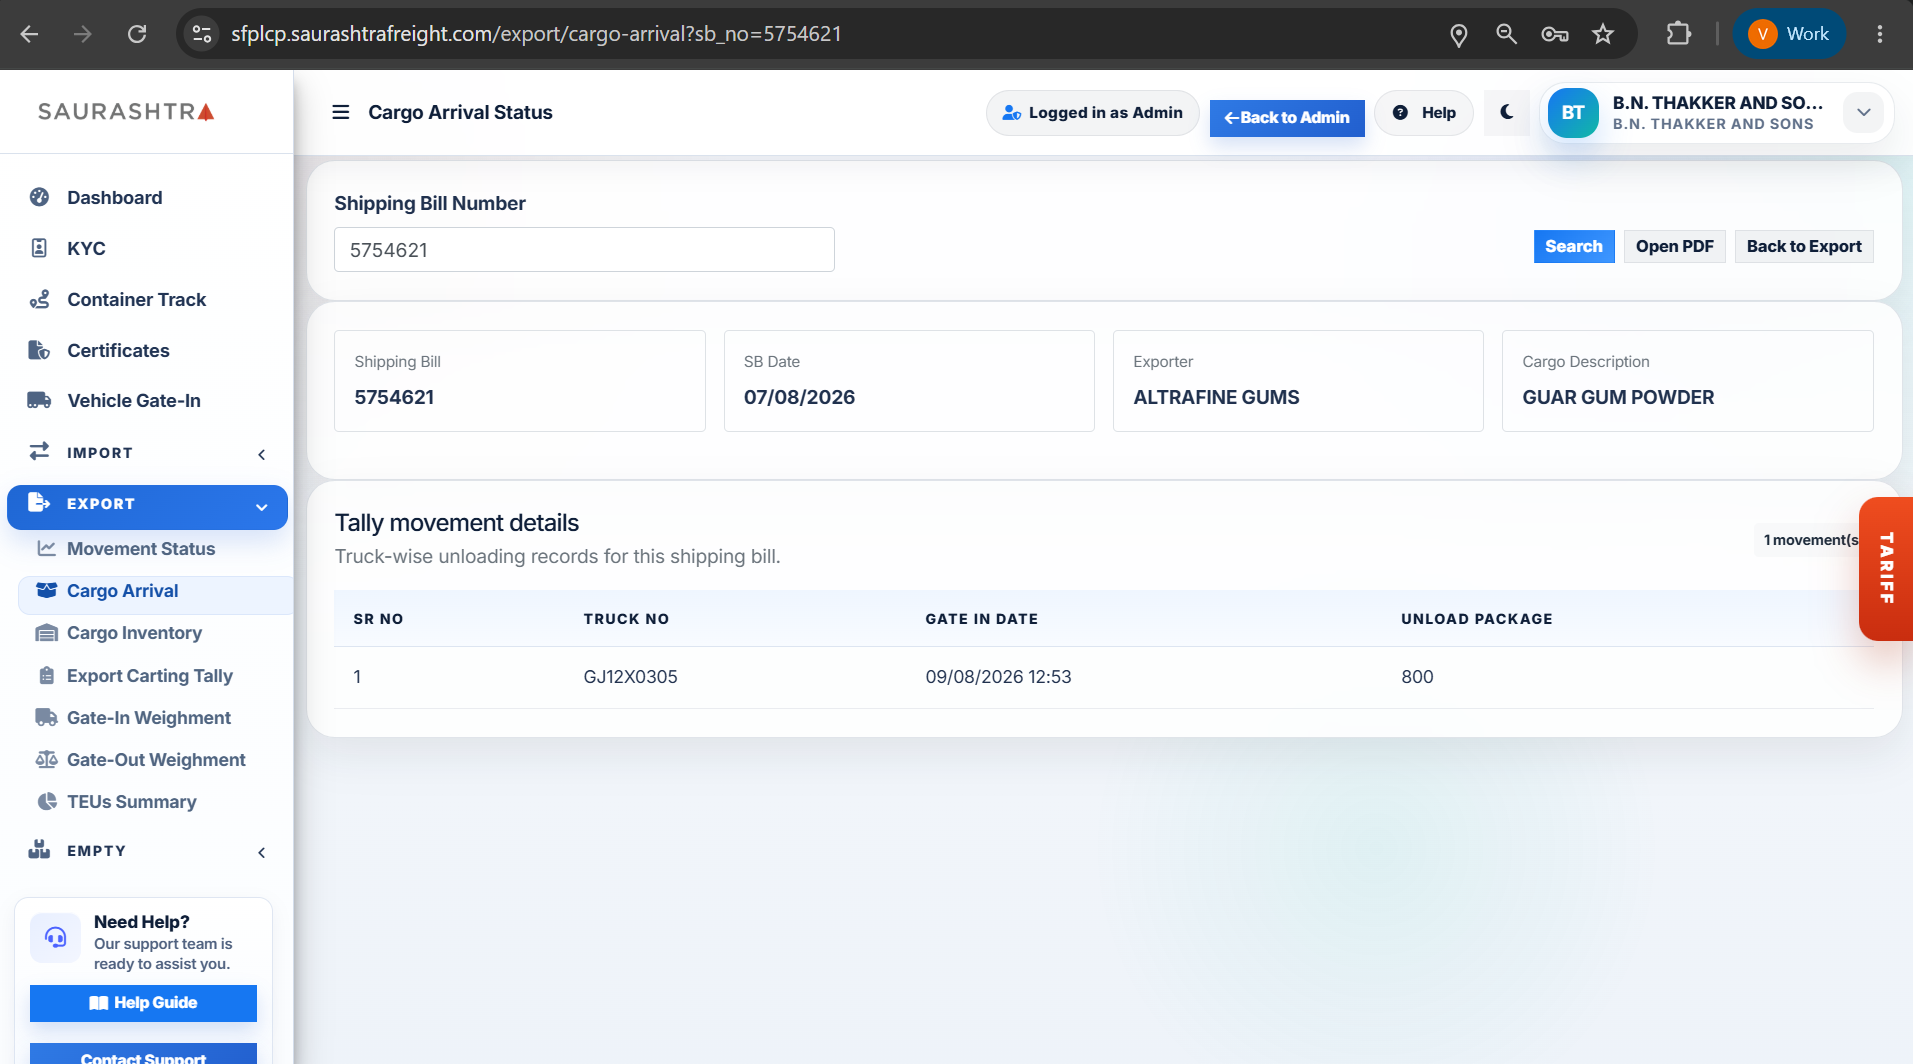This screenshot has height=1064, width=1913.
Task: Click the browser back arrow
Action: (x=29, y=34)
